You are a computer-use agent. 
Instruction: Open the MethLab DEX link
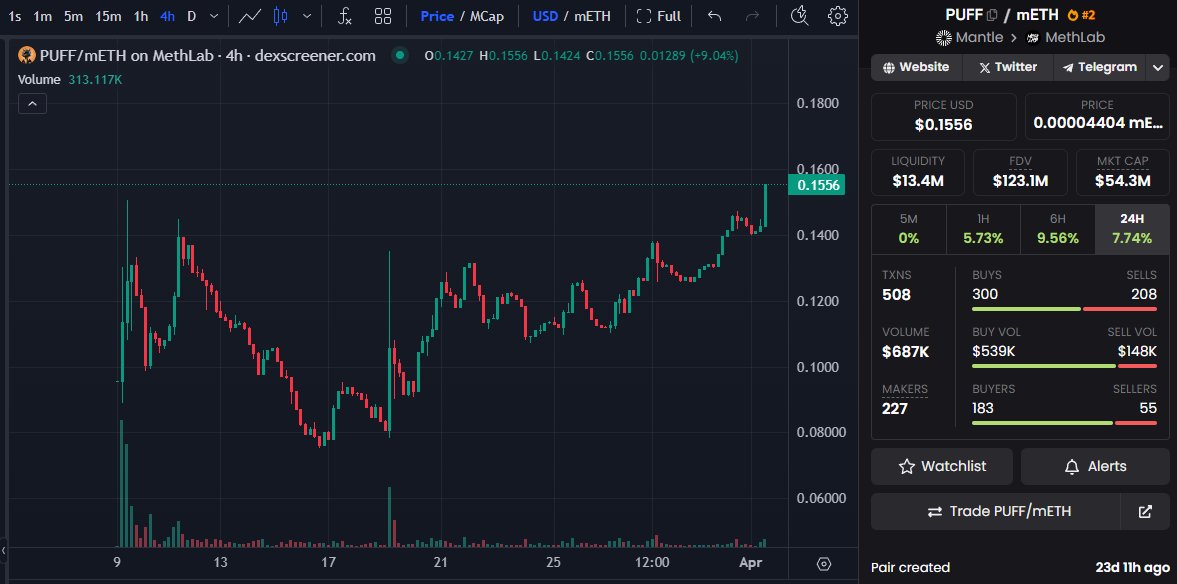[x=1066, y=37]
